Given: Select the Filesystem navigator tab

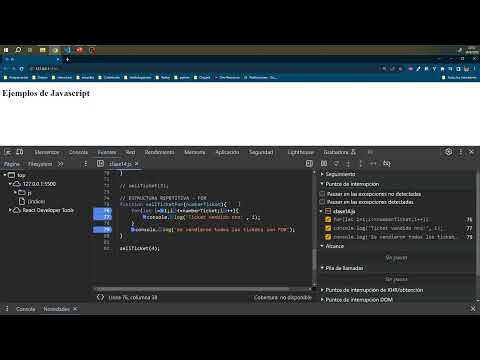Looking at the screenshot, I should [x=40, y=164].
